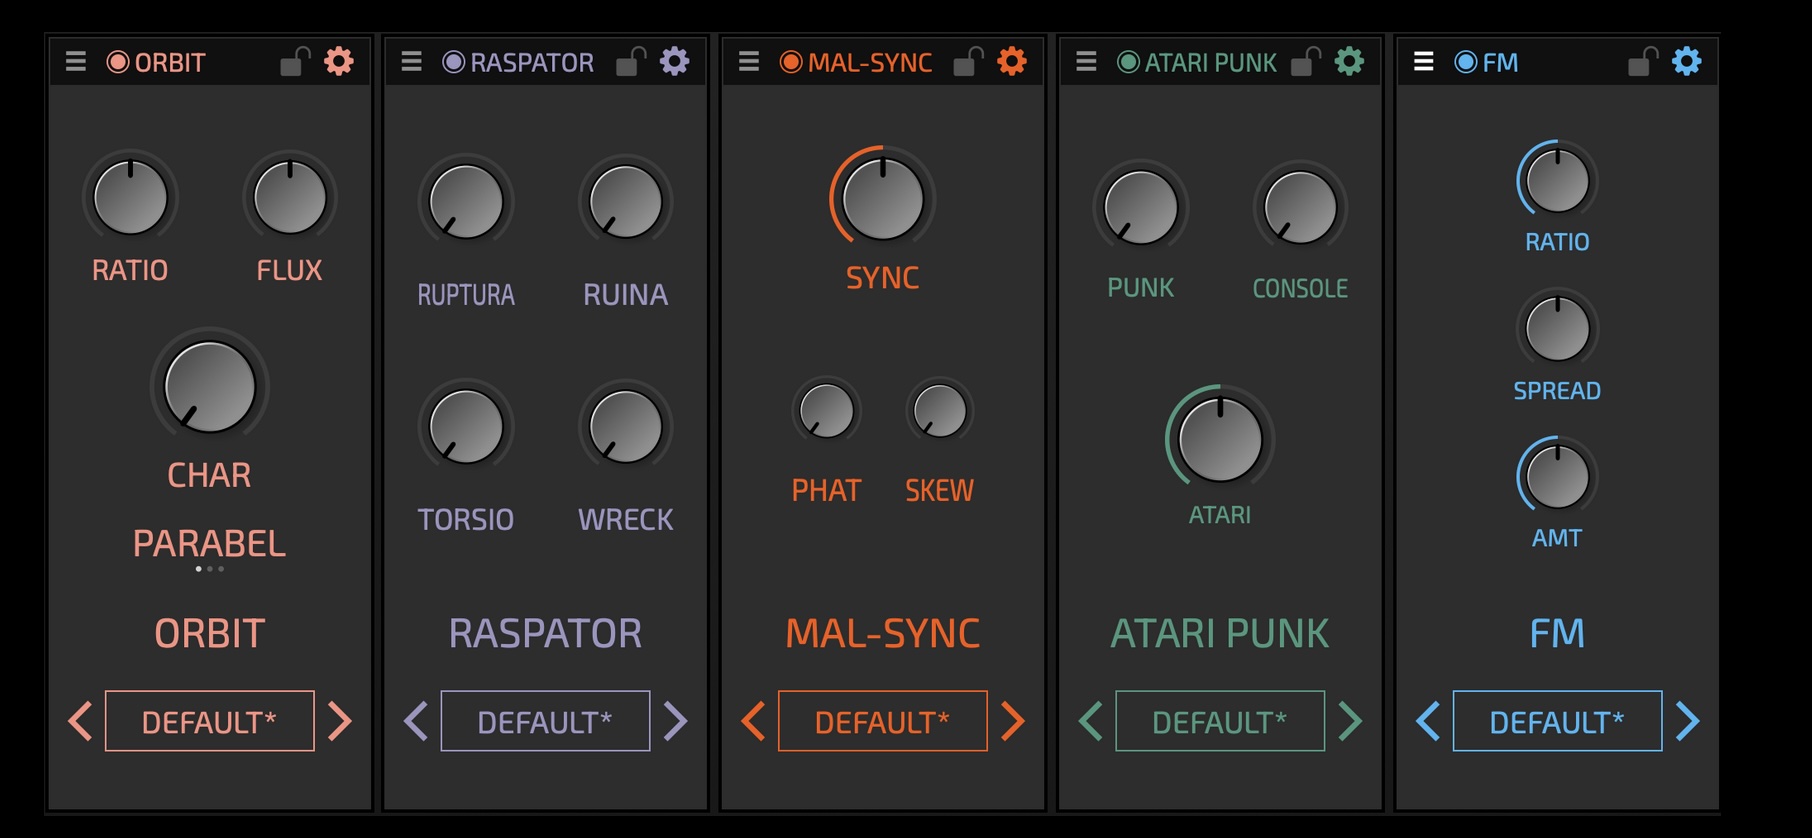The height and width of the screenshot is (838, 1812).
Task: Click the large RASPATOR name label
Action: click(545, 633)
